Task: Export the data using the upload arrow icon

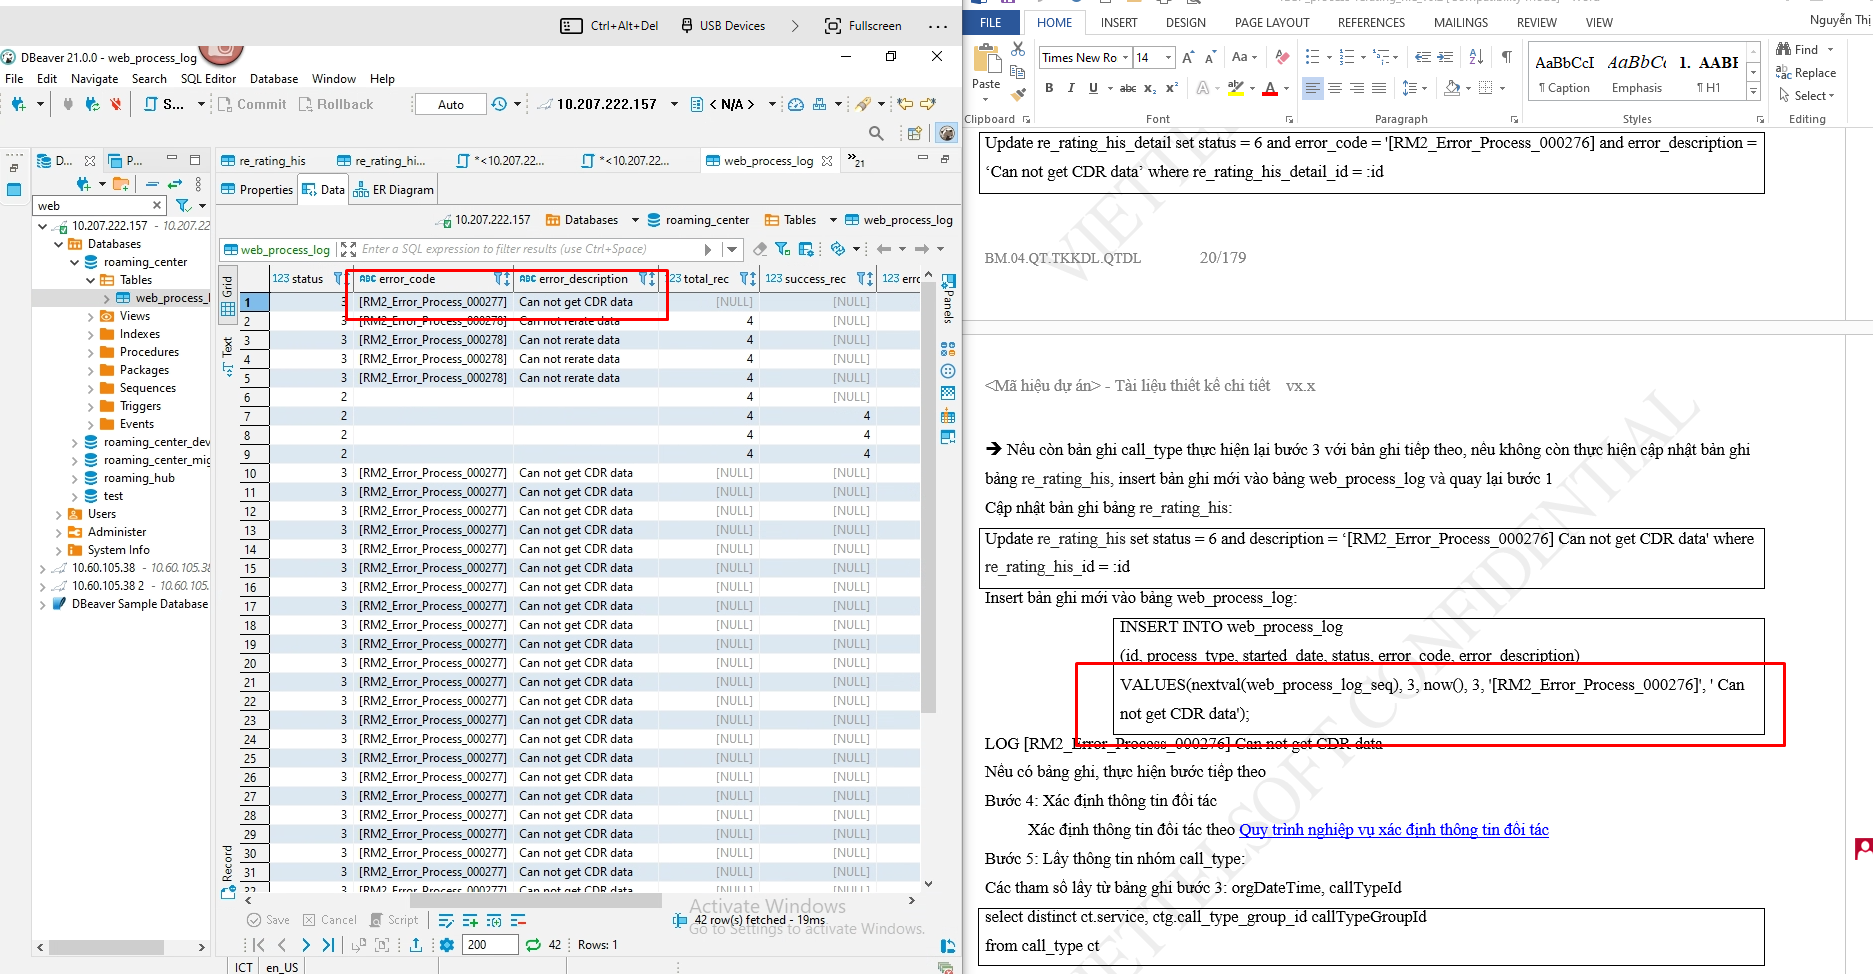Action: coord(416,945)
